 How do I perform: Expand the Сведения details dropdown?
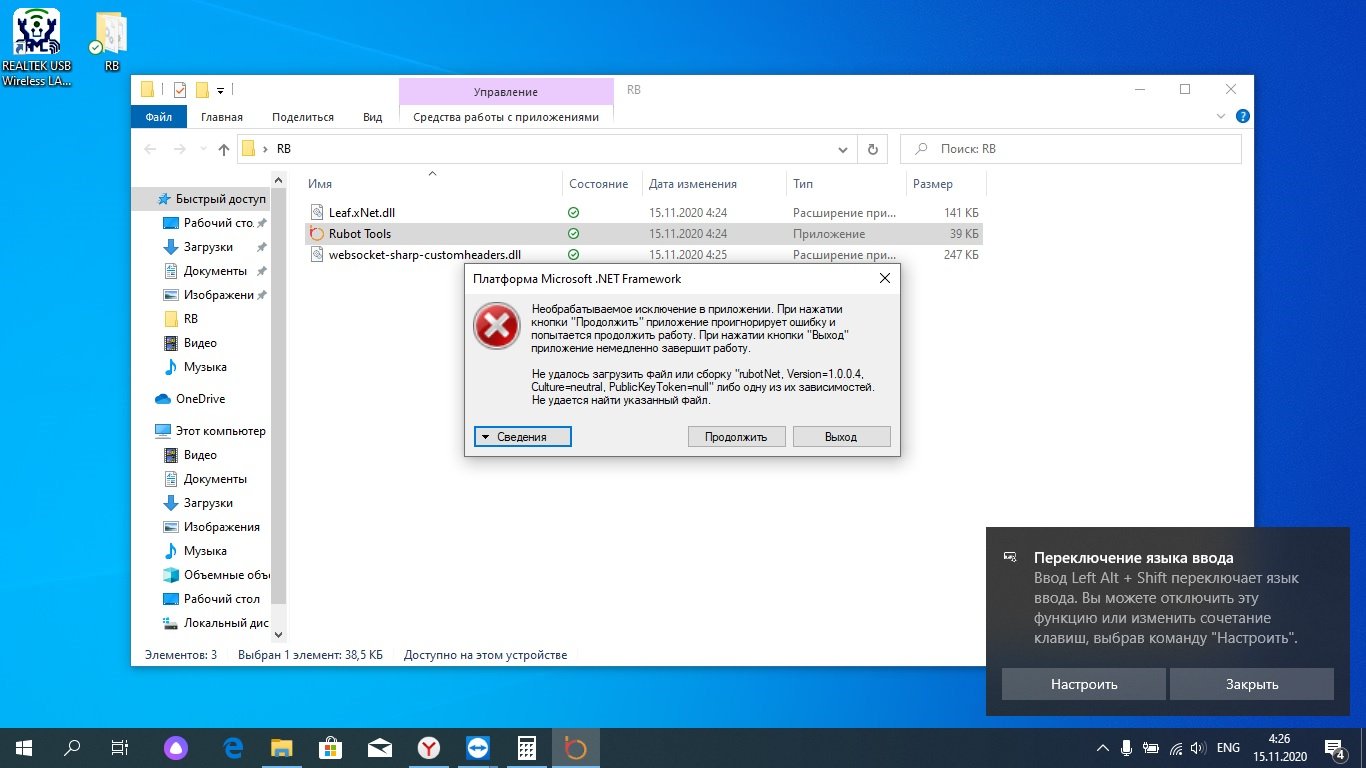[x=522, y=437]
